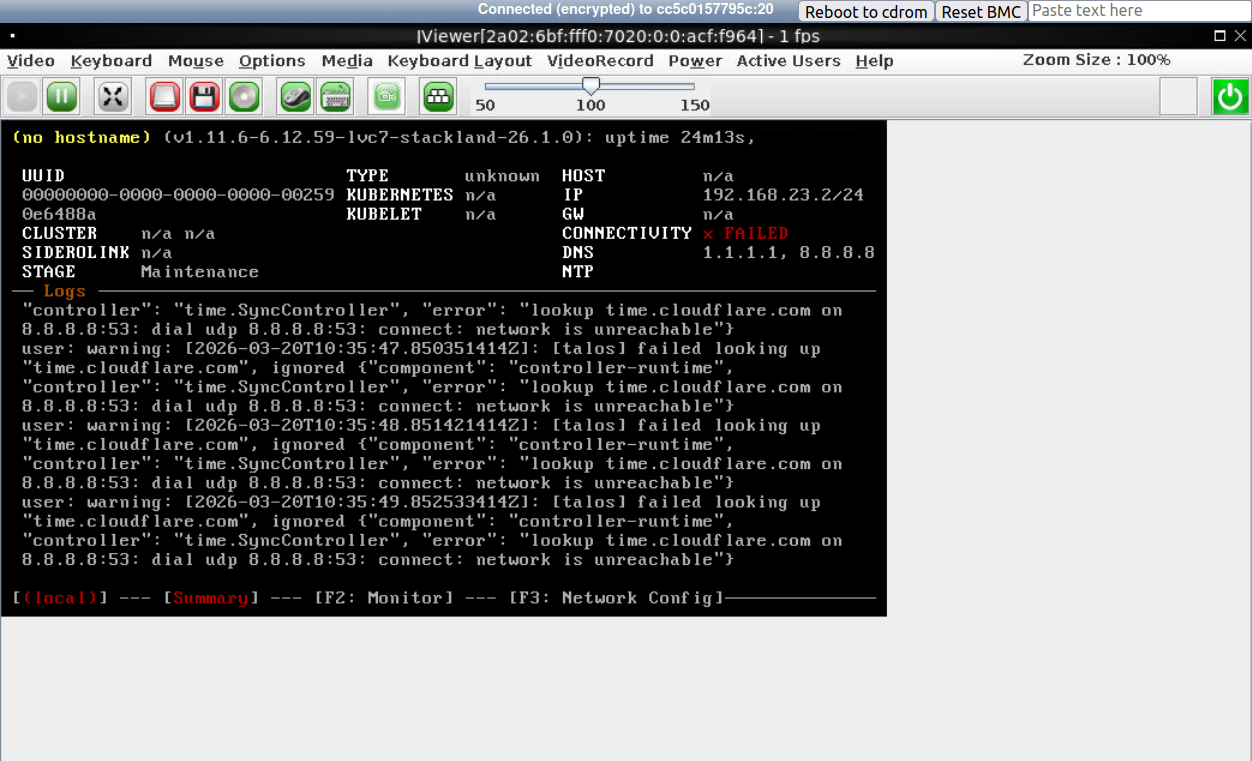Click the keyboard macro blocks icon
The height and width of the screenshot is (761, 1252).
(437, 96)
